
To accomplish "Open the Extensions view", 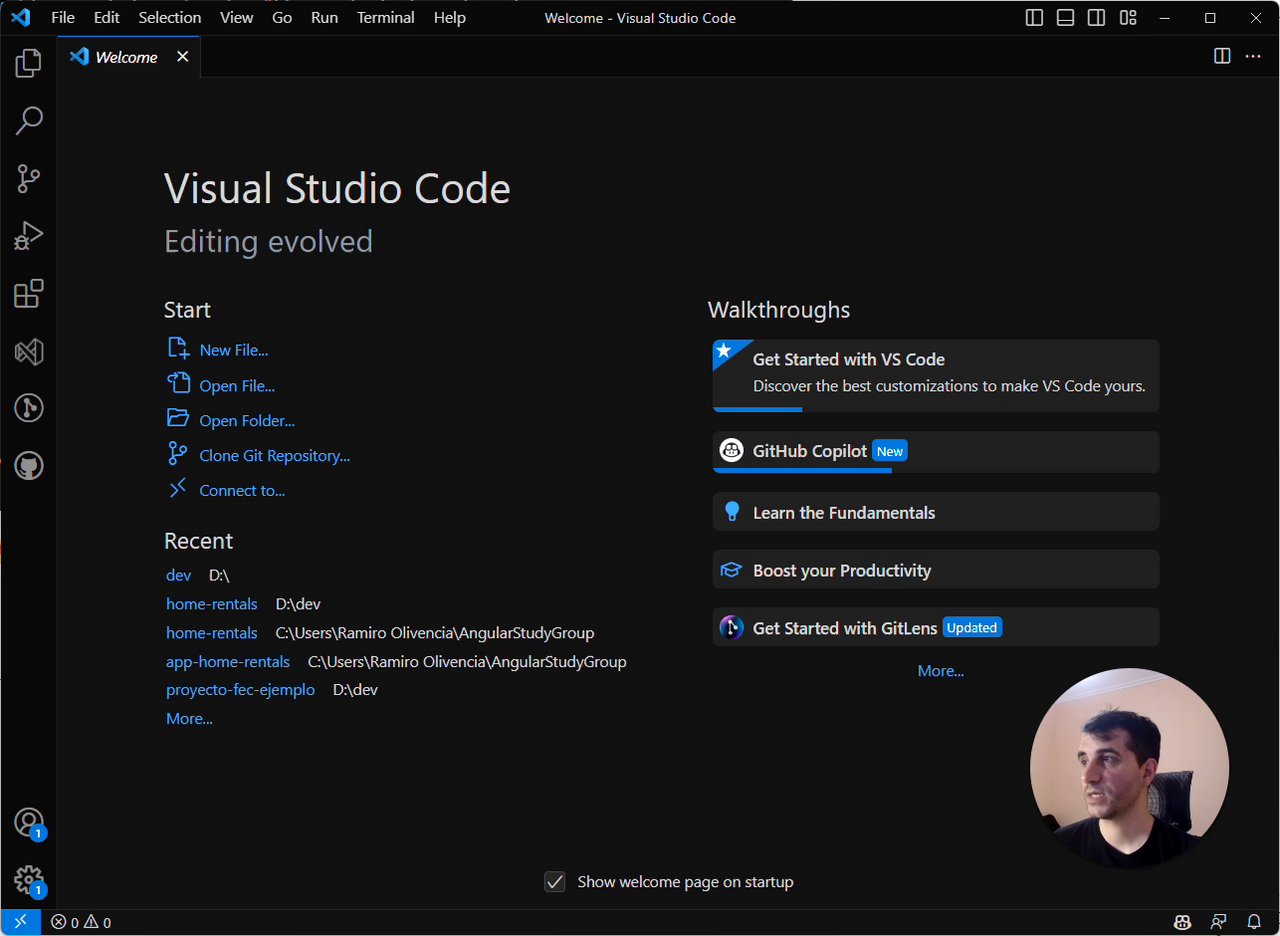I will point(29,294).
